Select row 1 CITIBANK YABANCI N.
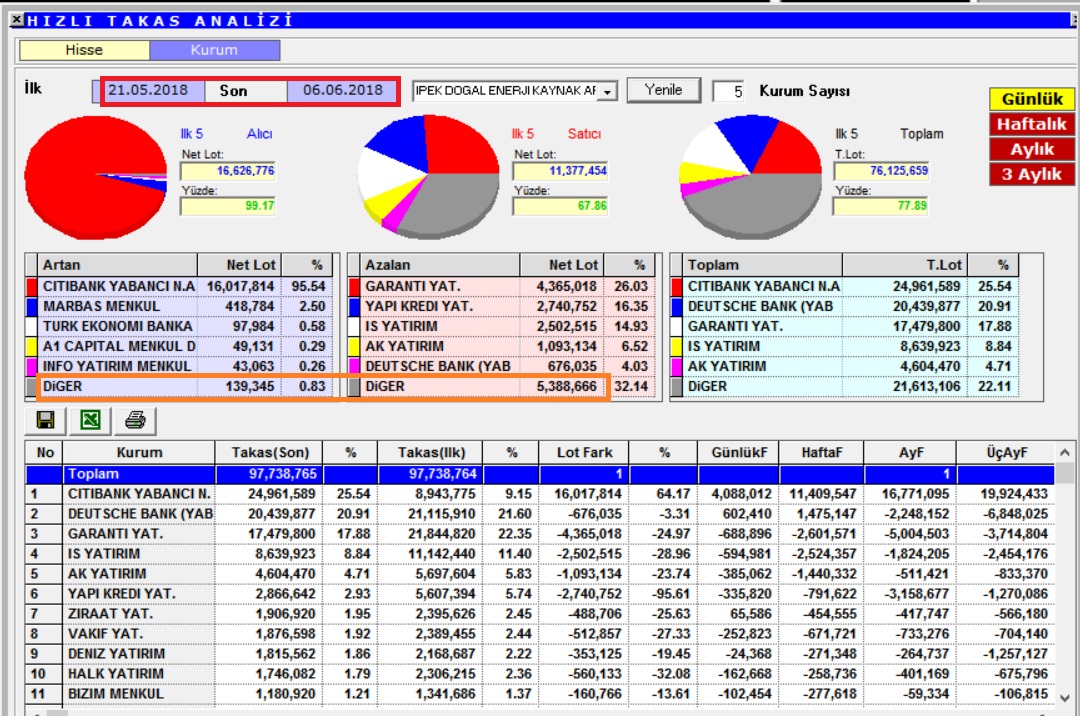Screen dimensions: 1080x716 tap(540, 494)
